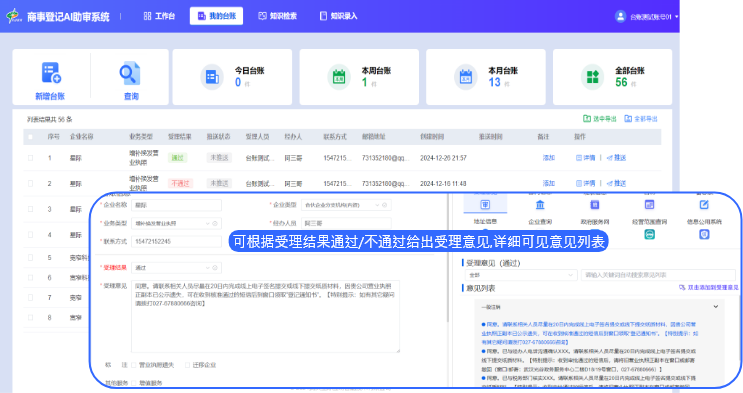Tick the 营业执照遗失 checkbox

pyautogui.click(x=134, y=365)
